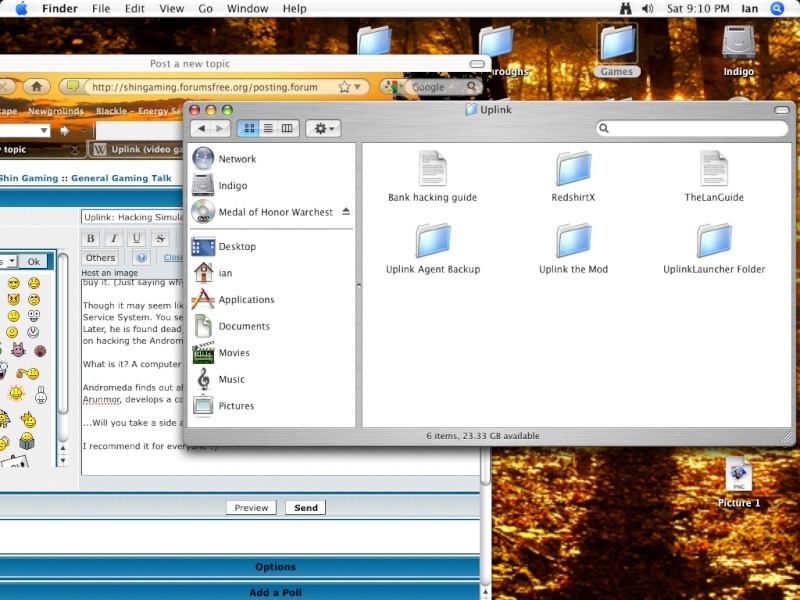Open the View menu
This screenshot has width=800, height=600.
[x=171, y=9]
